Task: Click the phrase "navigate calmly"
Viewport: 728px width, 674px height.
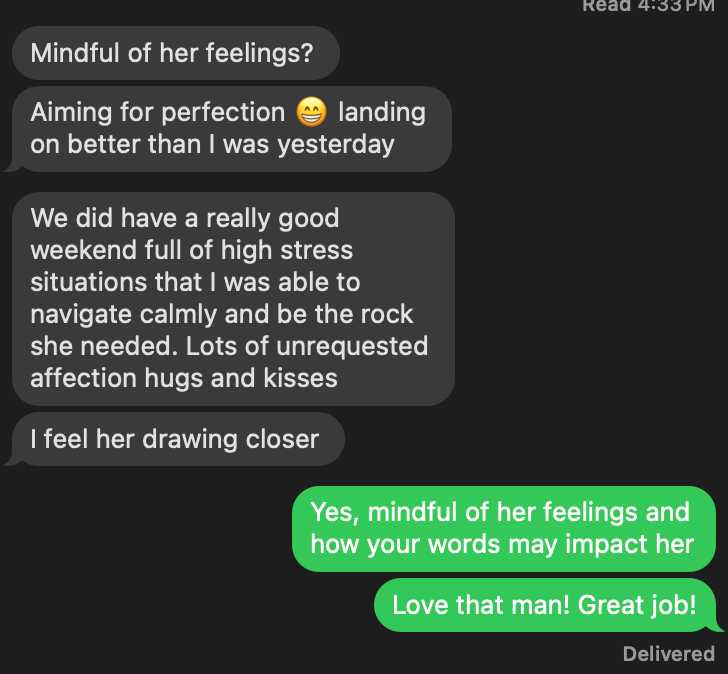Action: (123, 314)
